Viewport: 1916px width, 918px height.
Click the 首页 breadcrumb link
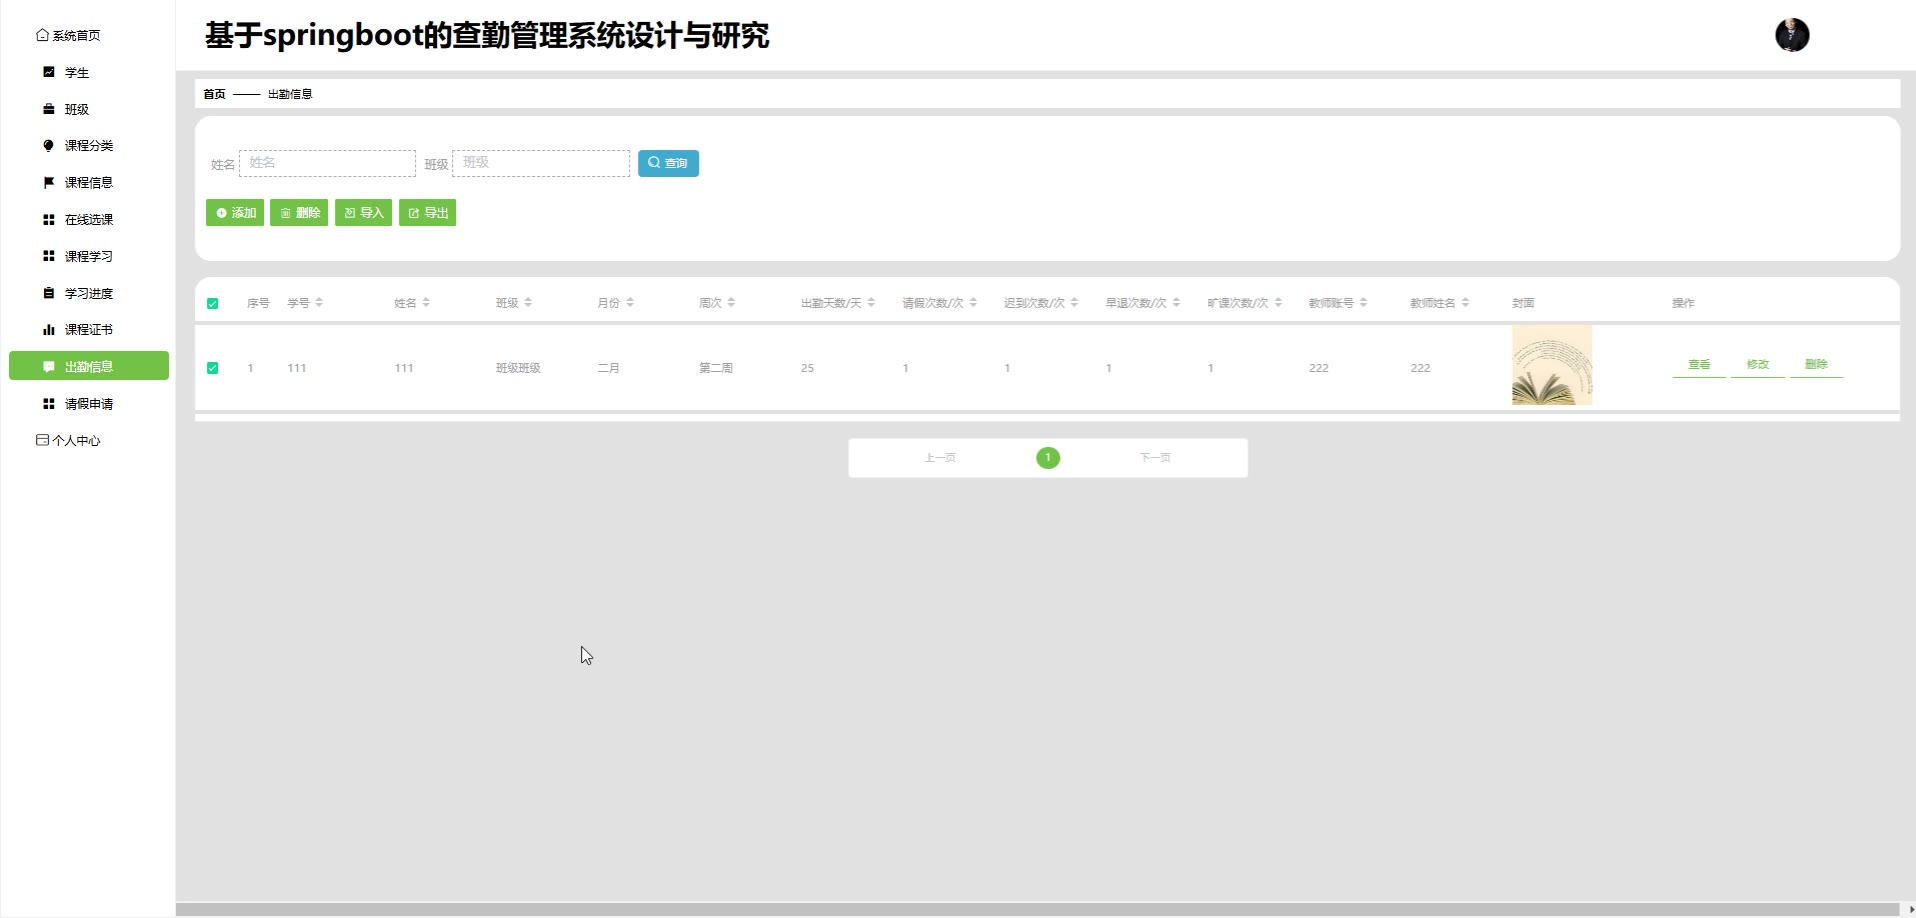click(214, 94)
